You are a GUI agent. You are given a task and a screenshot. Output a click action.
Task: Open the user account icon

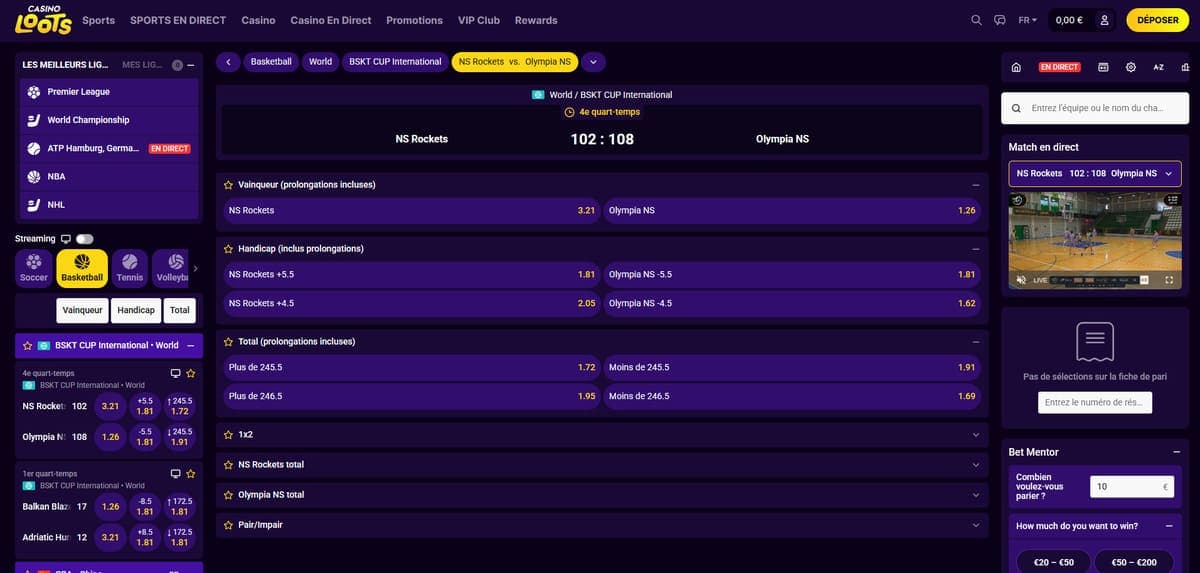(x=1105, y=20)
